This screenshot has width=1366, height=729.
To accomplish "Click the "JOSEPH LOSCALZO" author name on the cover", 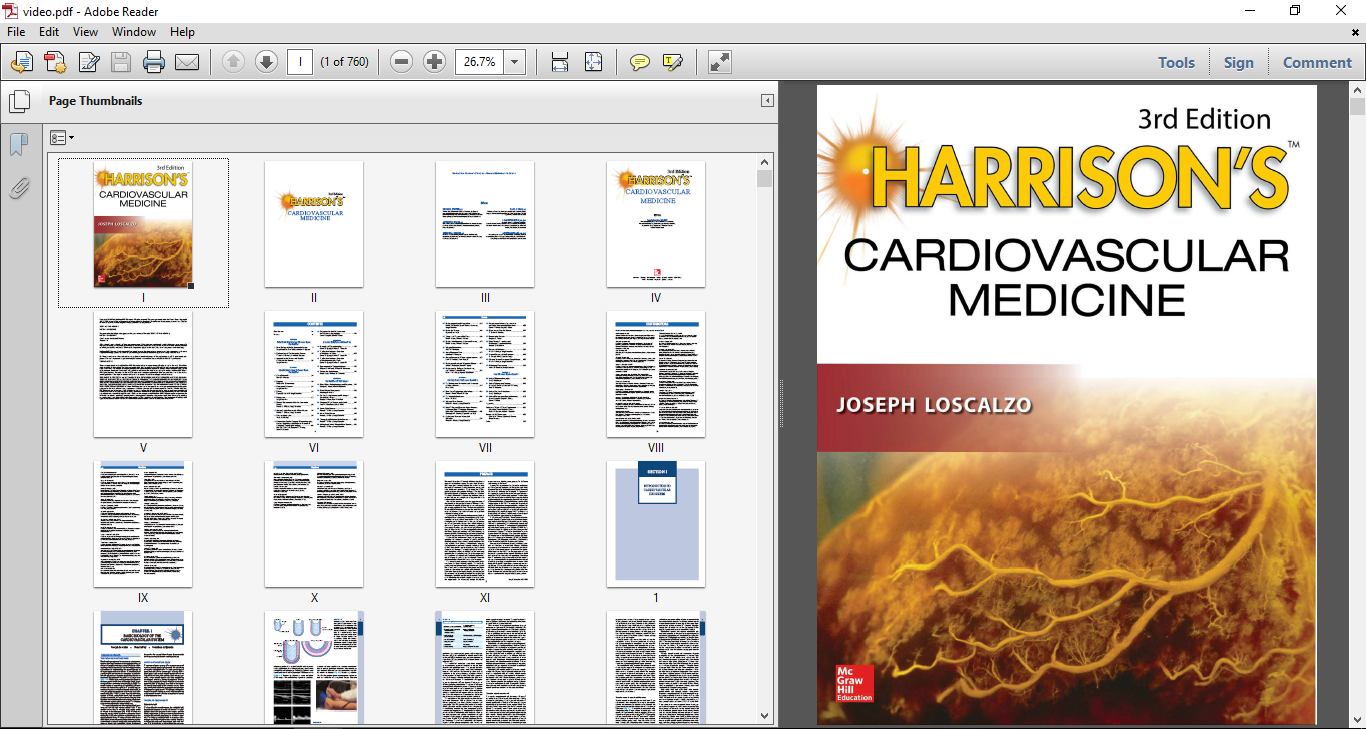I will [934, 406].
